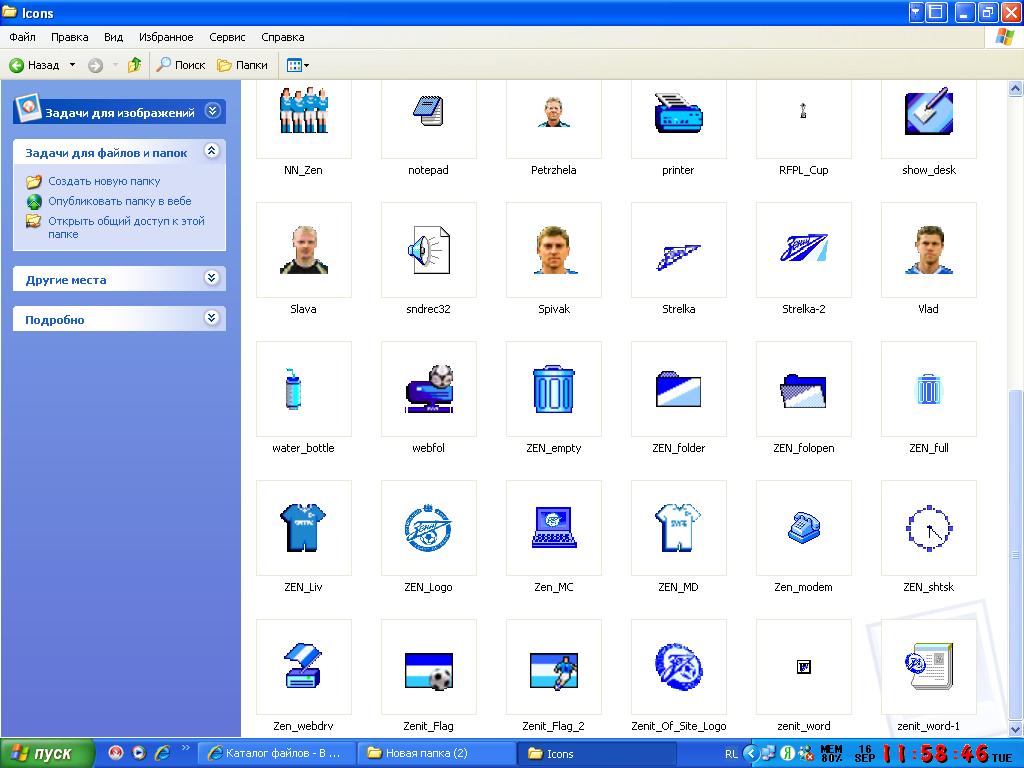Open the Файл menu
This screenshot has width=1024, height=768.
(x=22, y=37)
